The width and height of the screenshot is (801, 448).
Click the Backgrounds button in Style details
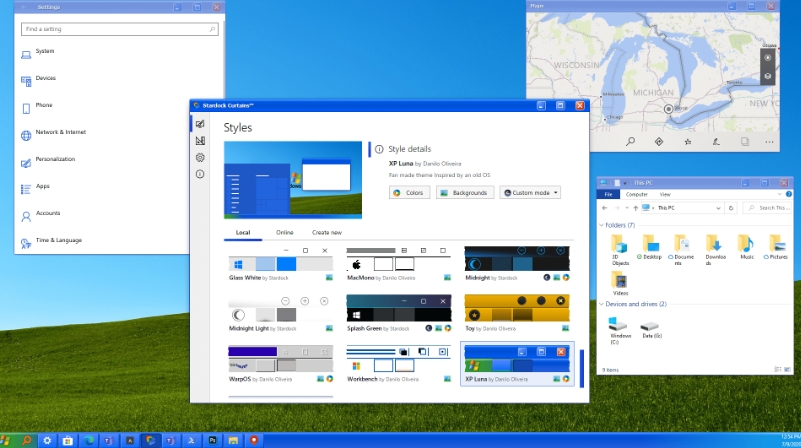point(464,193)
